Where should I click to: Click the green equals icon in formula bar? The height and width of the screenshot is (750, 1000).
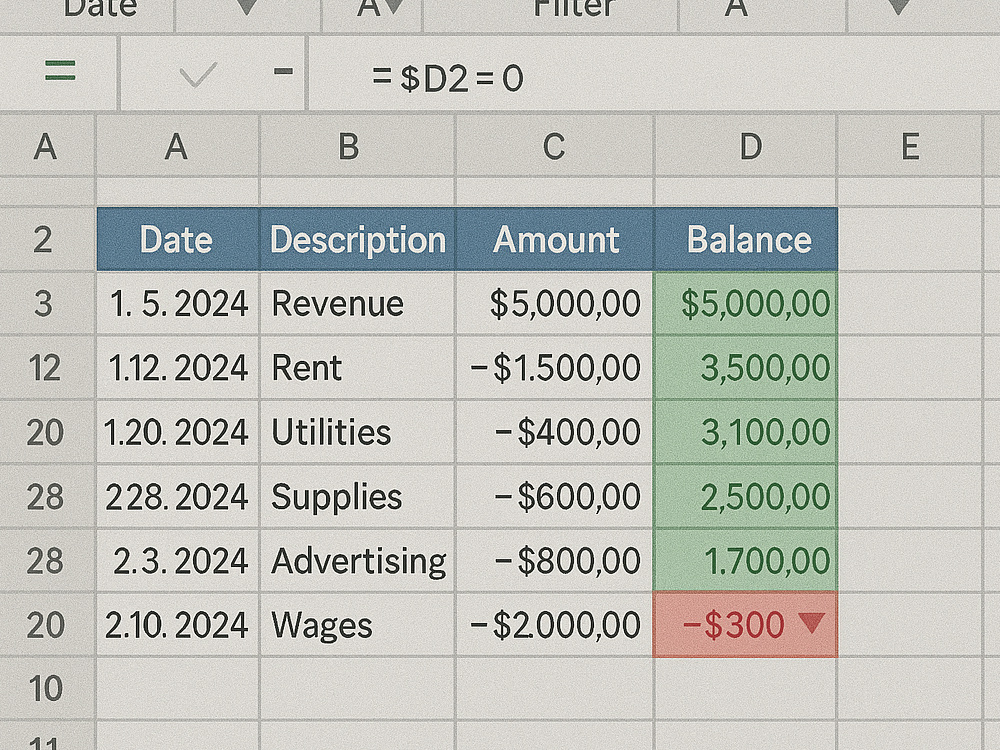tap(61, 70)
